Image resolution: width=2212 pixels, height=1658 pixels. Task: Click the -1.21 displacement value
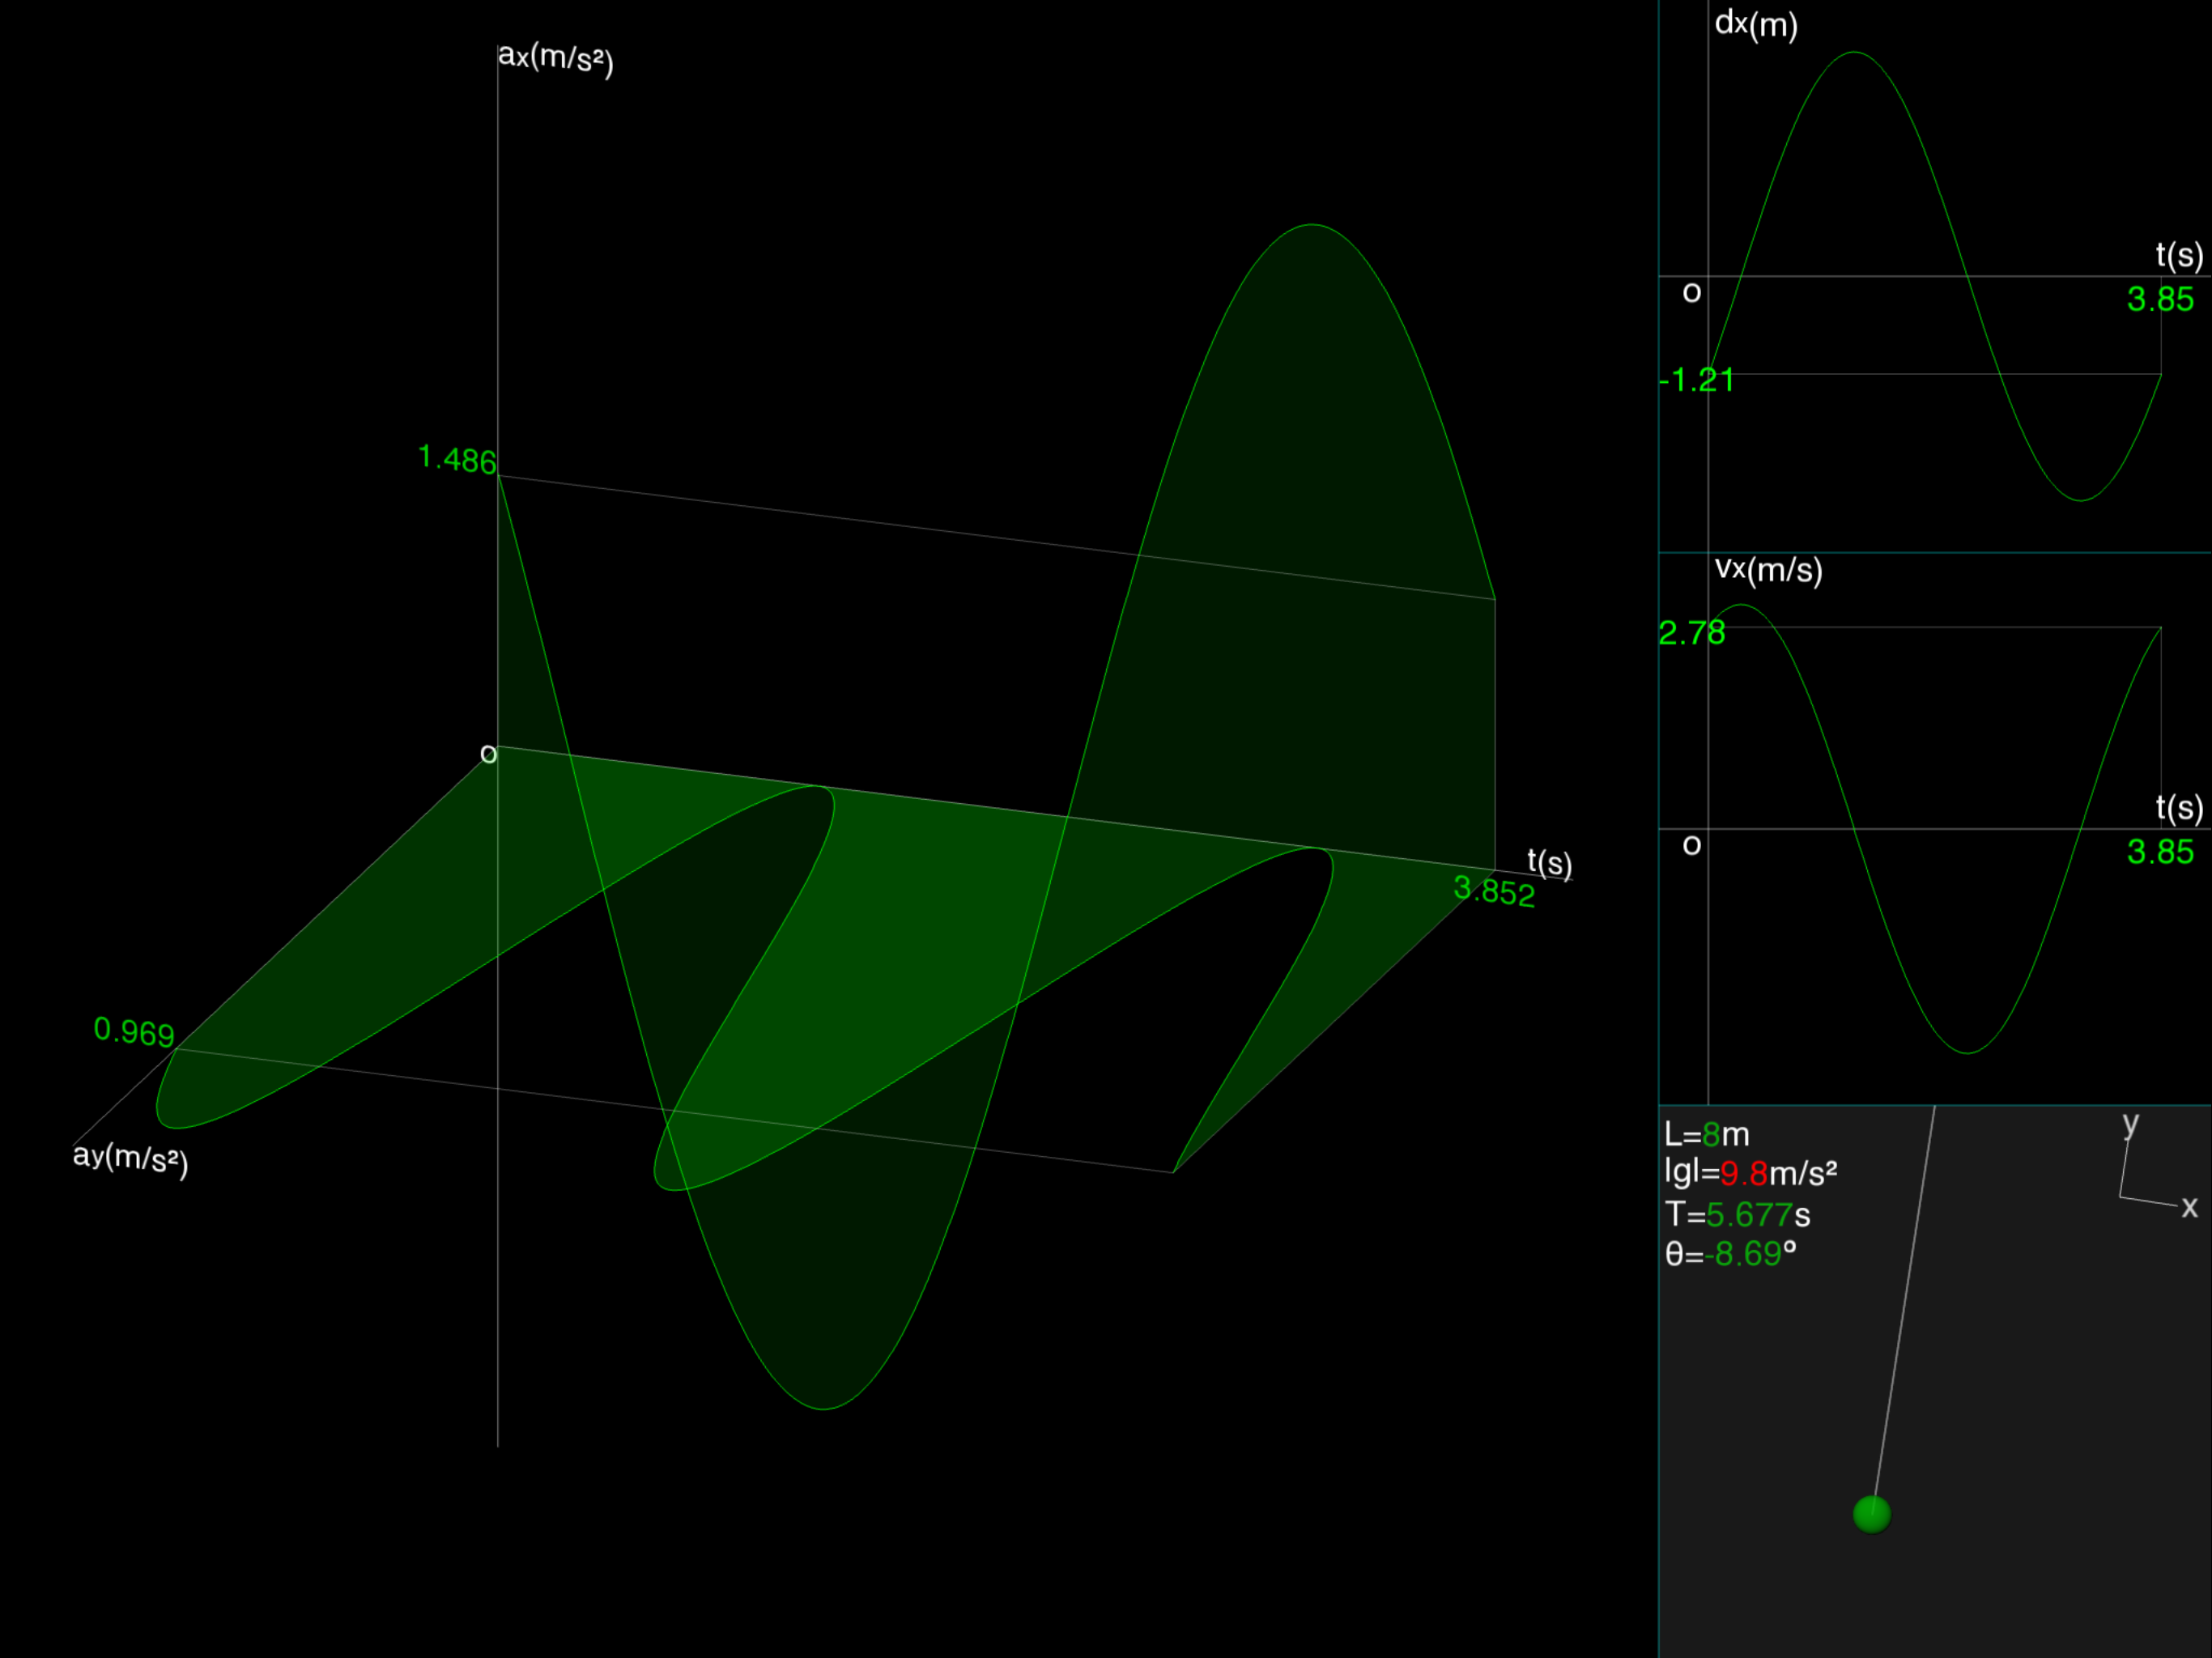[1696, 380]
